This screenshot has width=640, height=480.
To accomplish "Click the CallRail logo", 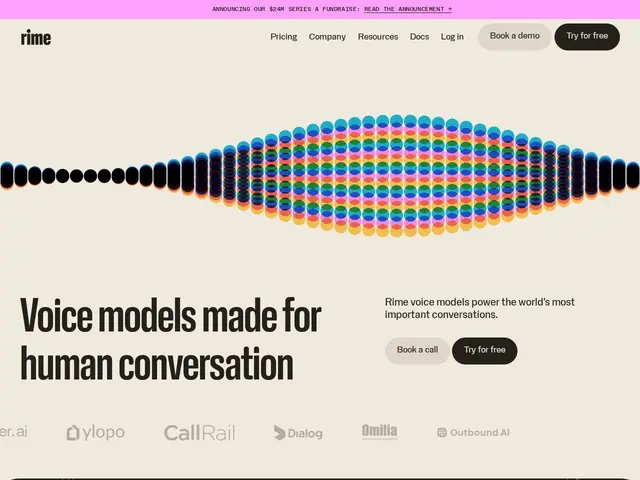I will pyautogui.click(x=200, y=433).
